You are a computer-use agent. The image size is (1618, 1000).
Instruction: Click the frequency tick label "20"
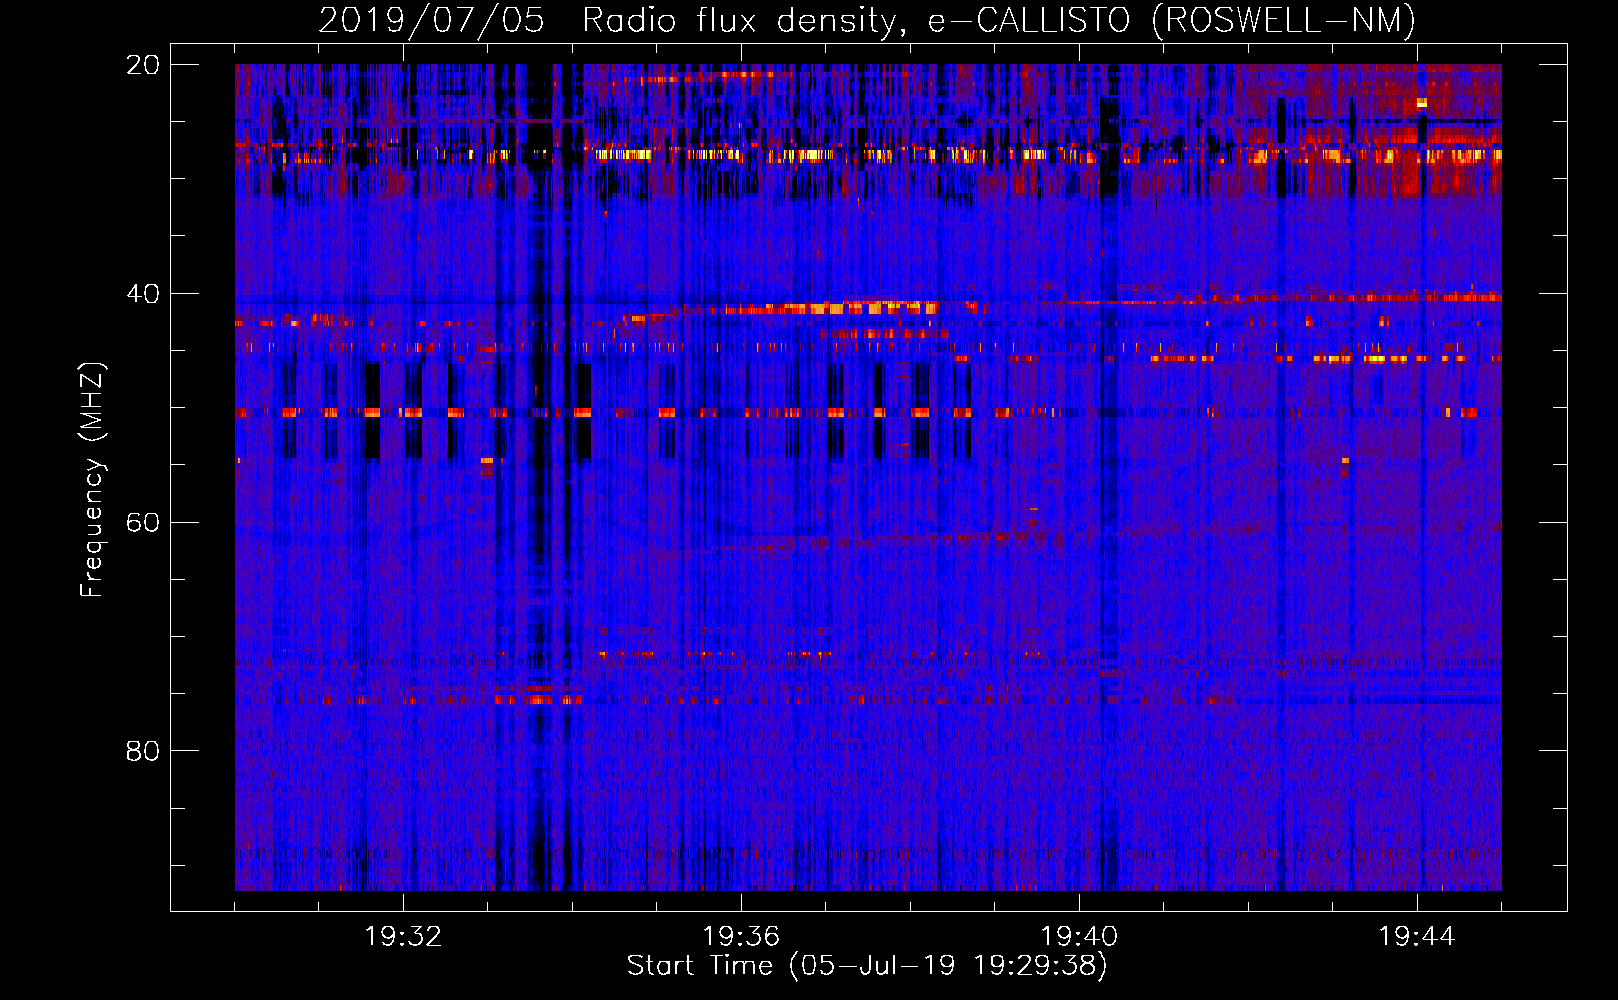[143, 64]
